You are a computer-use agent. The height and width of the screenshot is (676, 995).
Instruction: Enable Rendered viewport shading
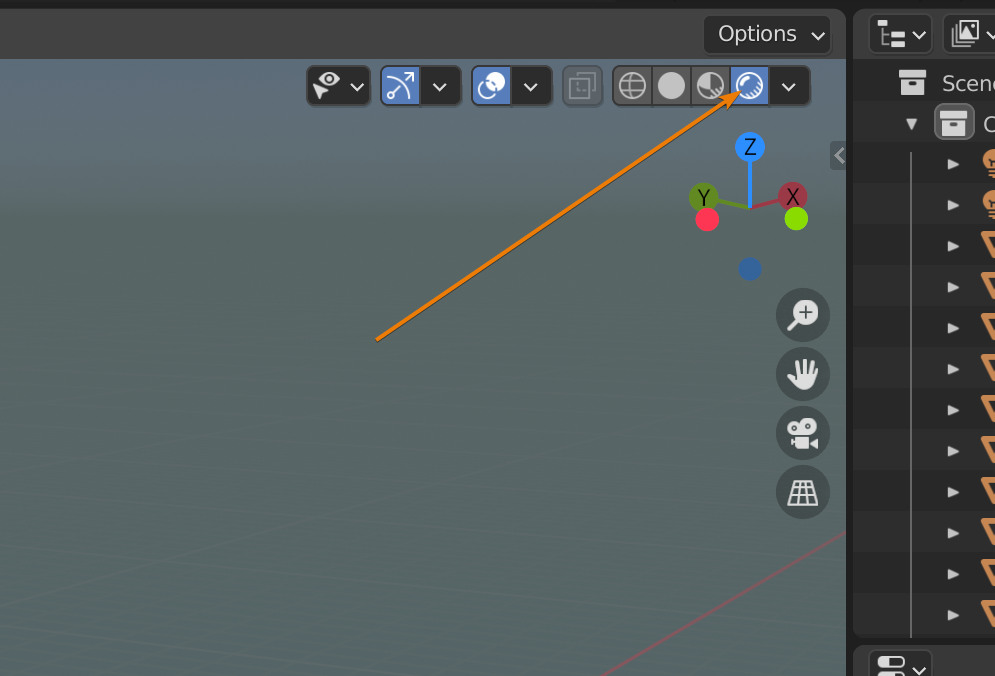click(x=749, y=85)
